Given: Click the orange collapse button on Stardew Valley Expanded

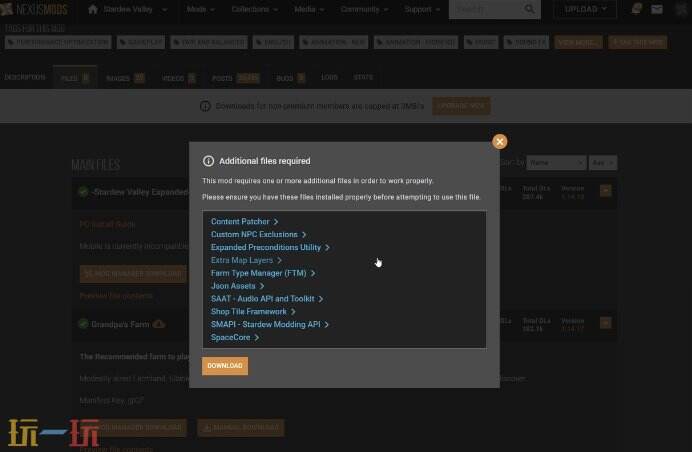Looking at the screenshot, I should tap(605, 190).
